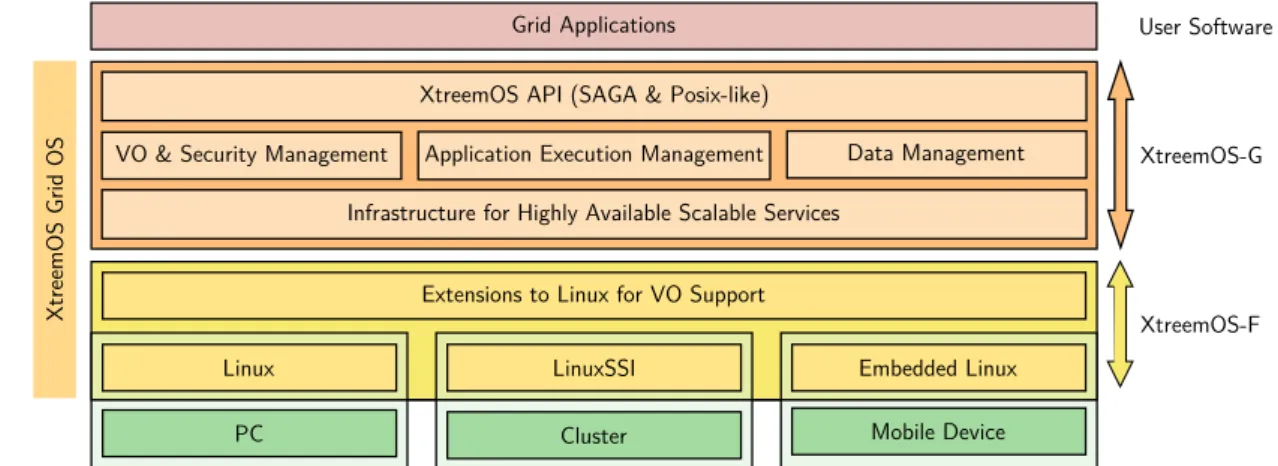Click the orange double-headed arrow by XtreemOS-G
The height and width of the screenshot is (466, 1278).
1122,154
